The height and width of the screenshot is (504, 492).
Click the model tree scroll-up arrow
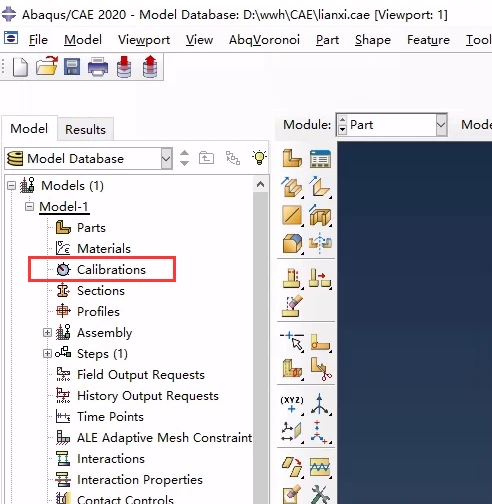[260, 184]
